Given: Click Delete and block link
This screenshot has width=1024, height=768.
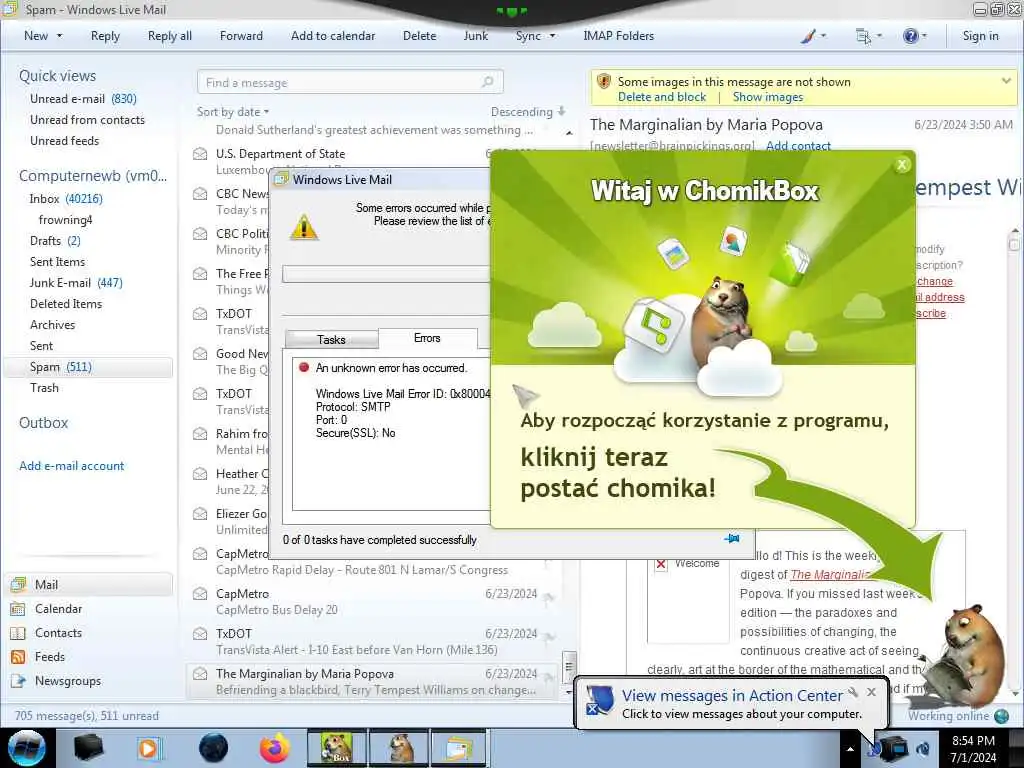Looking at the screenshot, I should coord(662,97).
